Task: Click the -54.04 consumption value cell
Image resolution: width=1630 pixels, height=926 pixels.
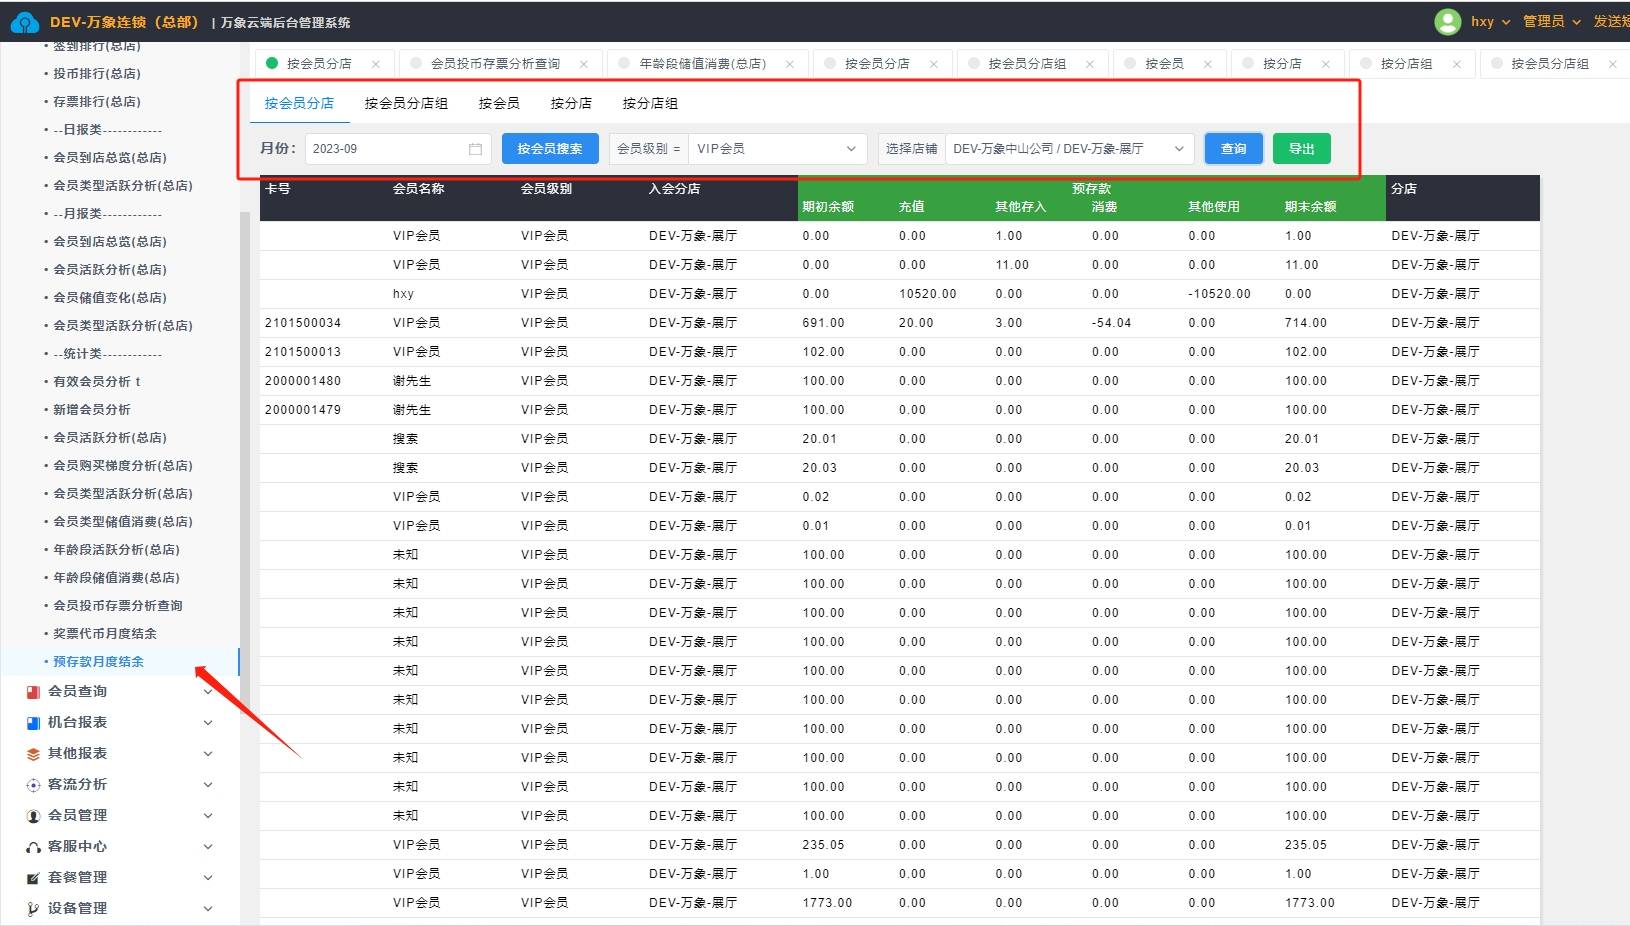Action: coord(1112,323)
